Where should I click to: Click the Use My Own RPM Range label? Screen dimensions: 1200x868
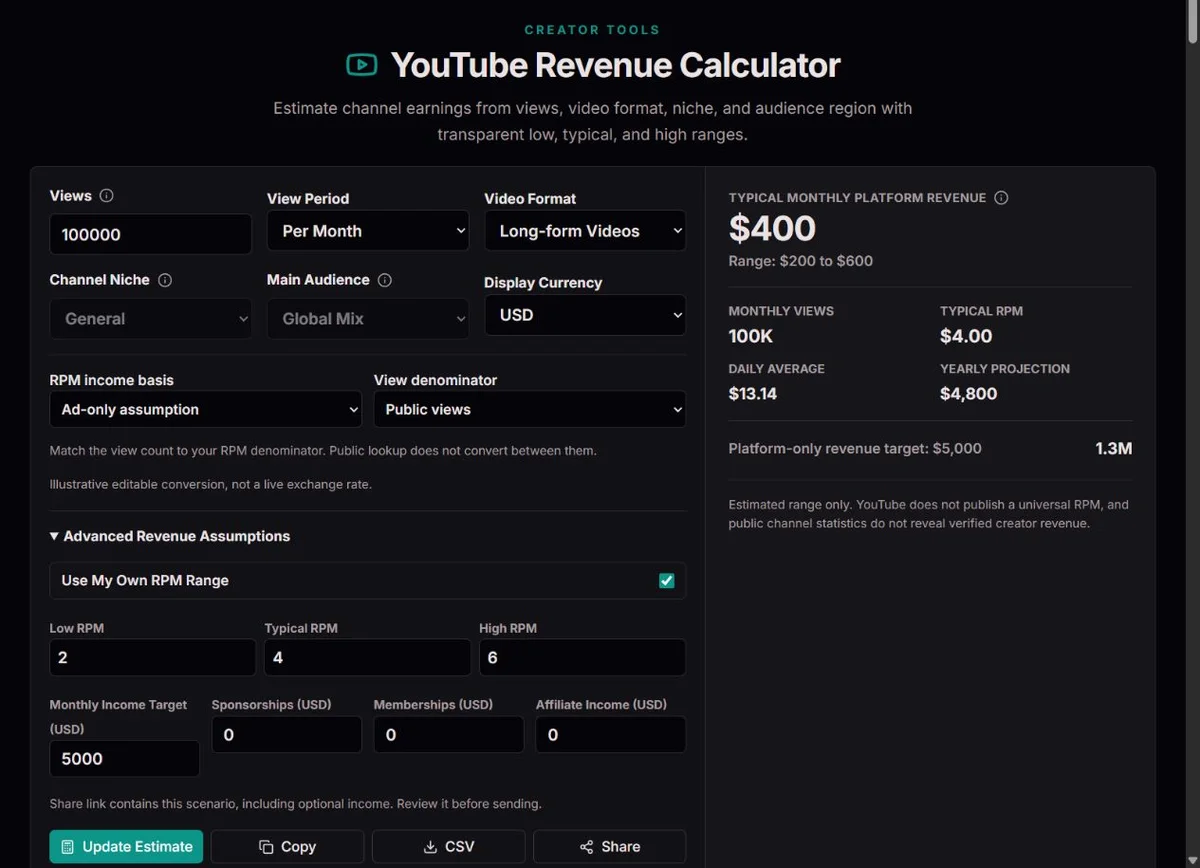click(145, 581)
